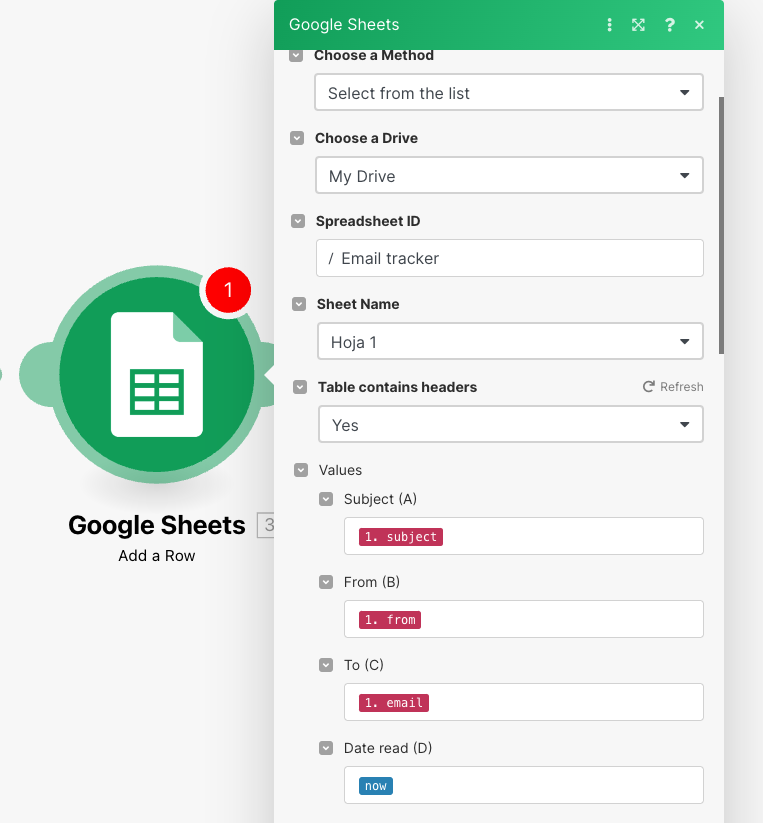Click the module number box beside Google Sheets

266,525
